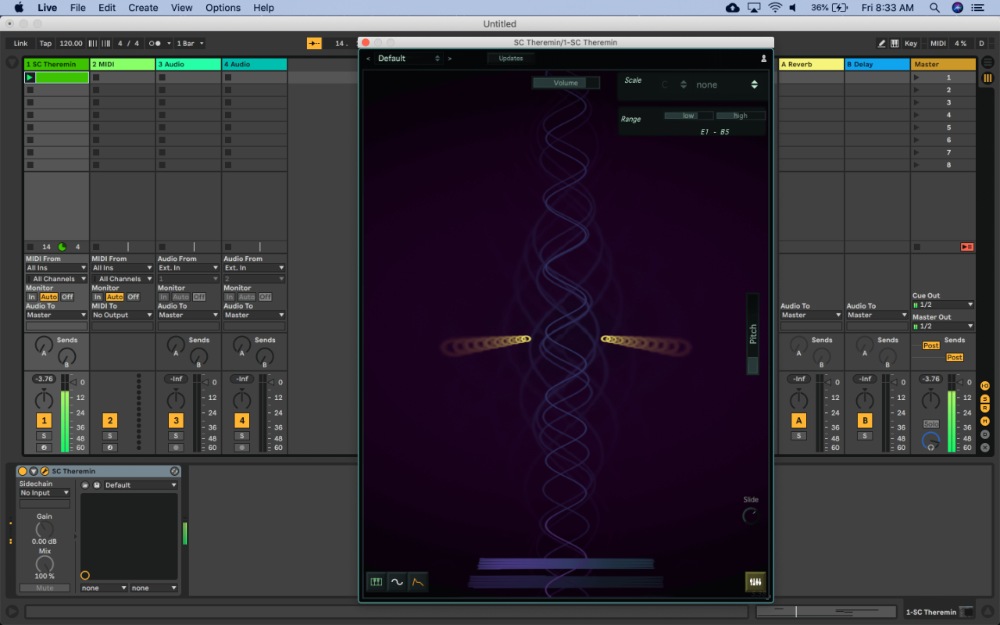Open the Options menu
The image size is (1000, 625).
click(222, 8)
